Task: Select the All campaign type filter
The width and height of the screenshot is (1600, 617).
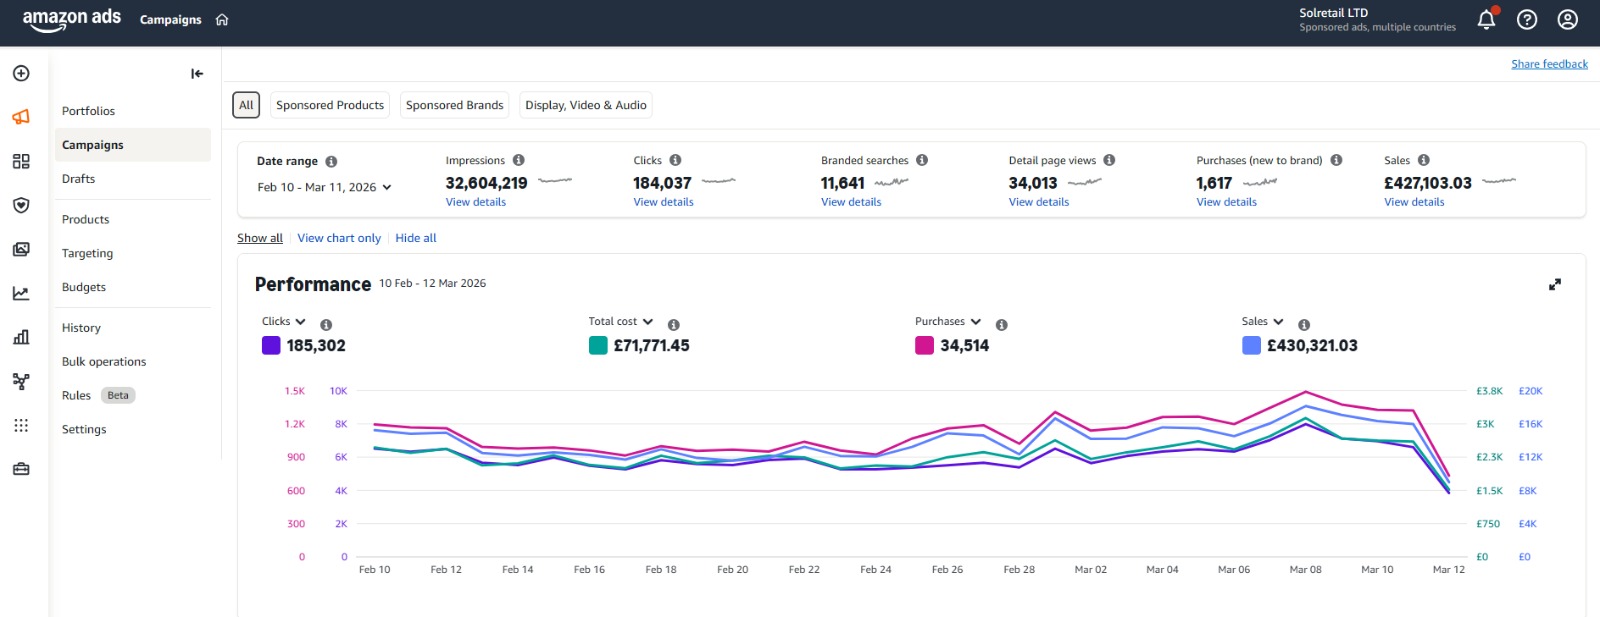Action: [x=246, y=105]
